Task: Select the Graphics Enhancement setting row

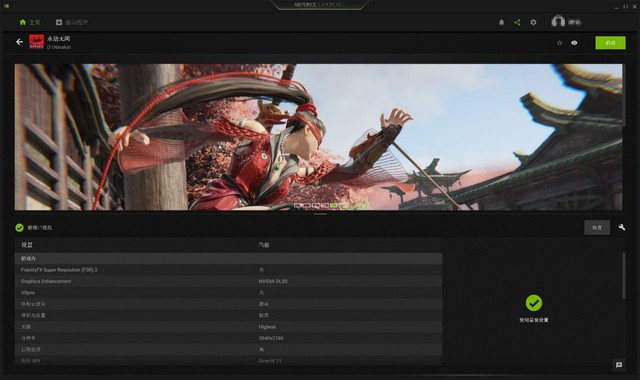Action: point(229,281)
